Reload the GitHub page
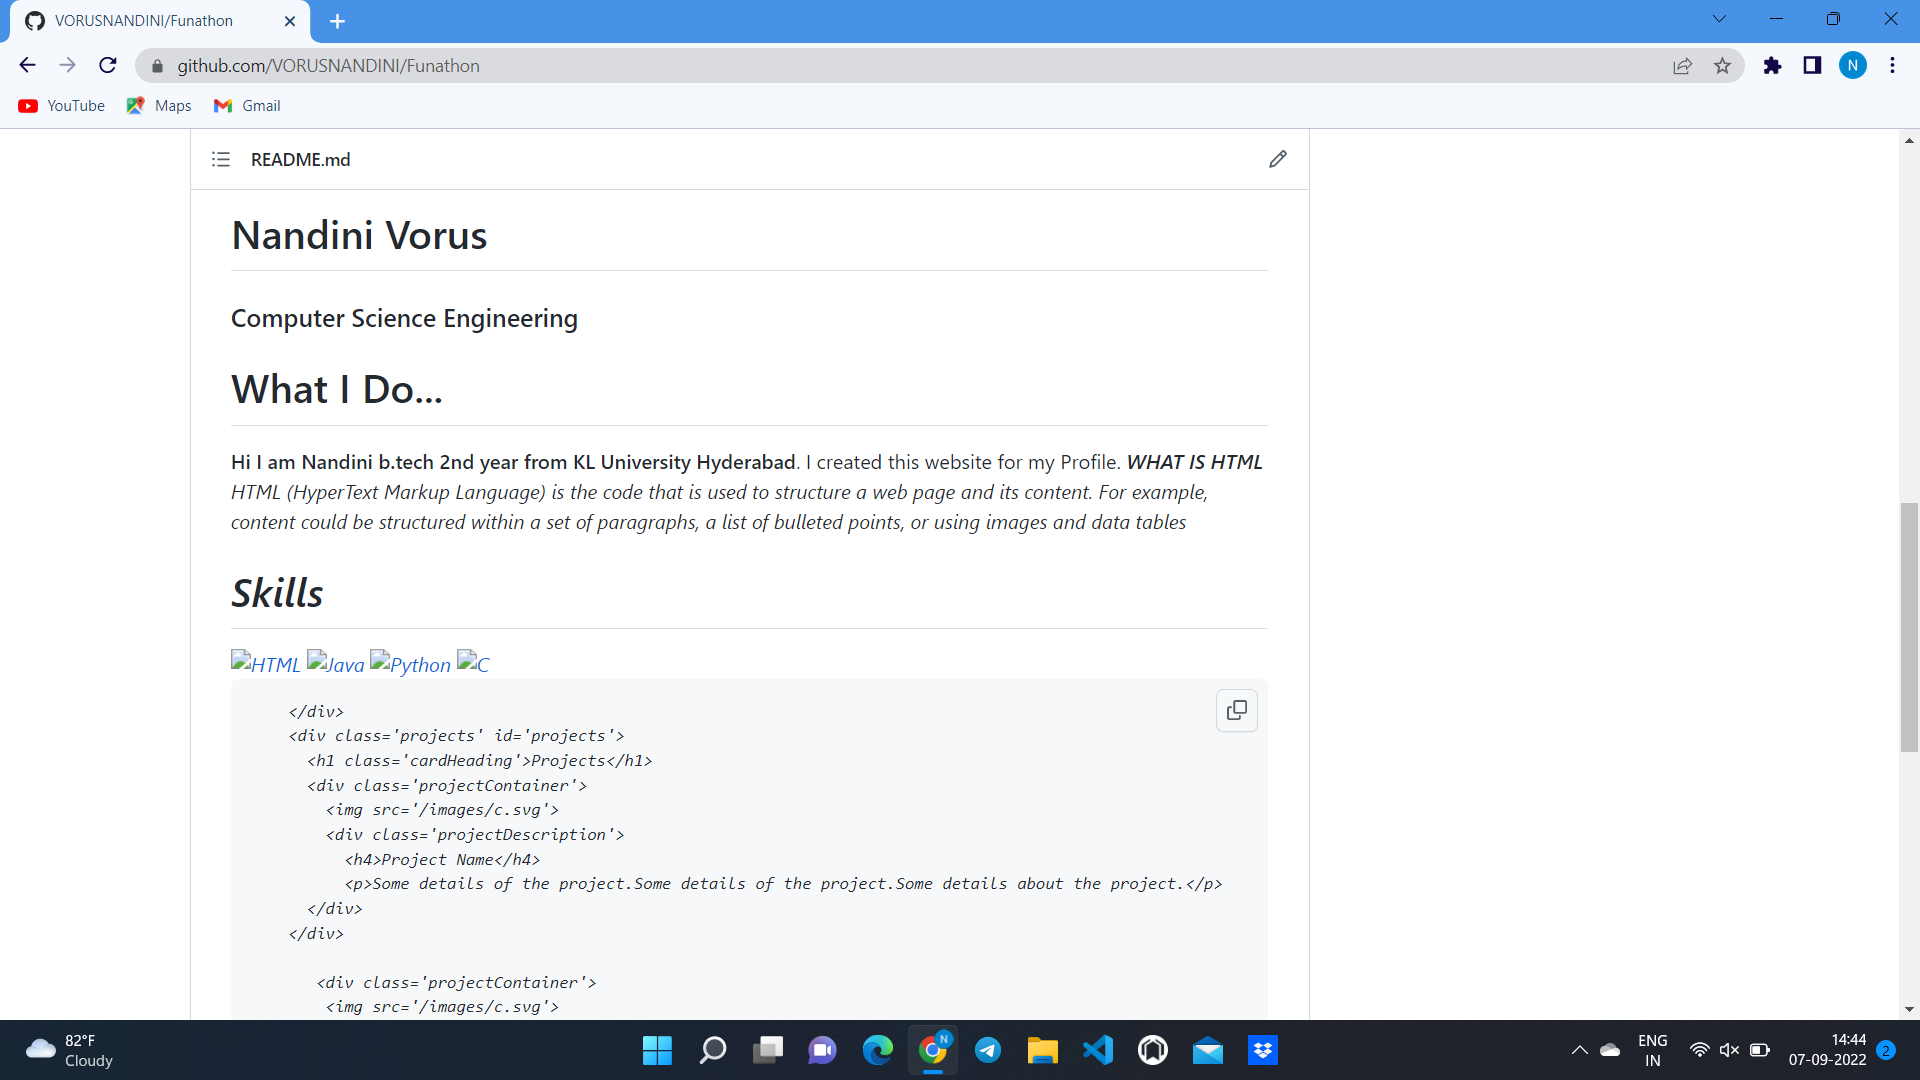This screenshot has width=1920, height=1080. [108, 66]
